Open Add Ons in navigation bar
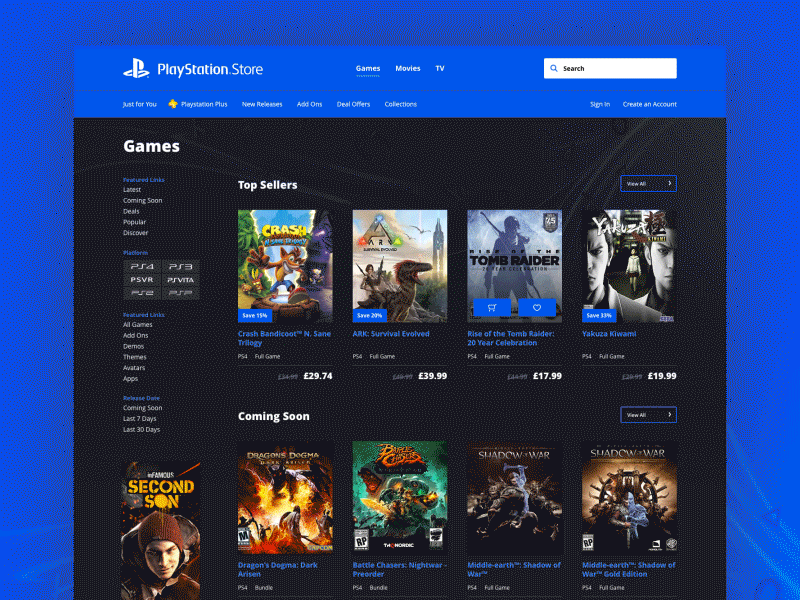The height and width of the screenshot is (600, 800). [x=309, y=104]
